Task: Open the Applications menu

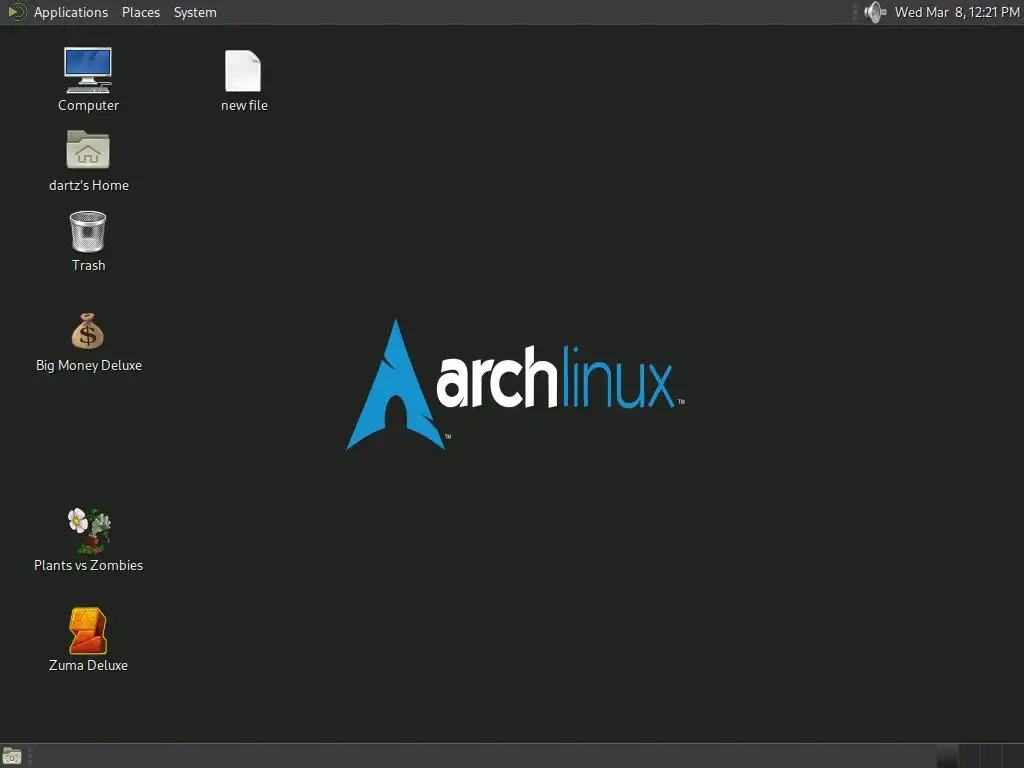Action: 71,12
